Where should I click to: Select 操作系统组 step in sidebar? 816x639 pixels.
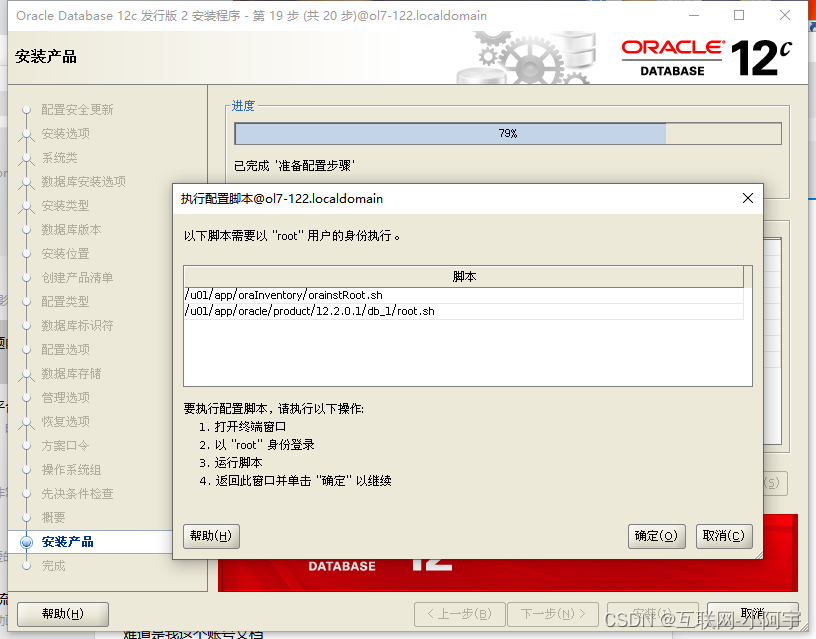click(71, 470)
